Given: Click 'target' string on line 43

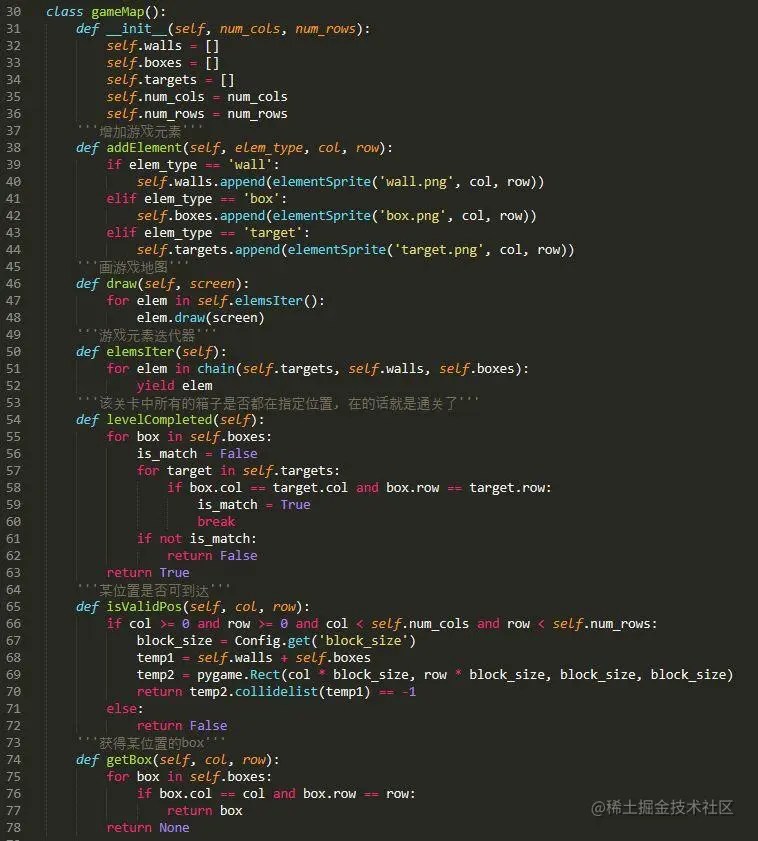Looking at the screenshot, I should (273, 233).
